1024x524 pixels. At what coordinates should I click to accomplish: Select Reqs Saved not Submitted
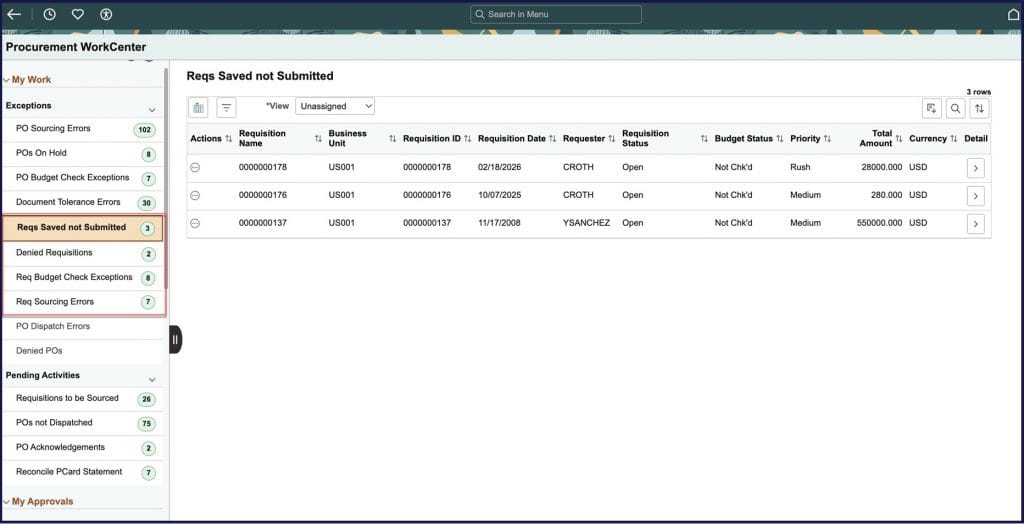pyautogui.click(x=82, y=228)
